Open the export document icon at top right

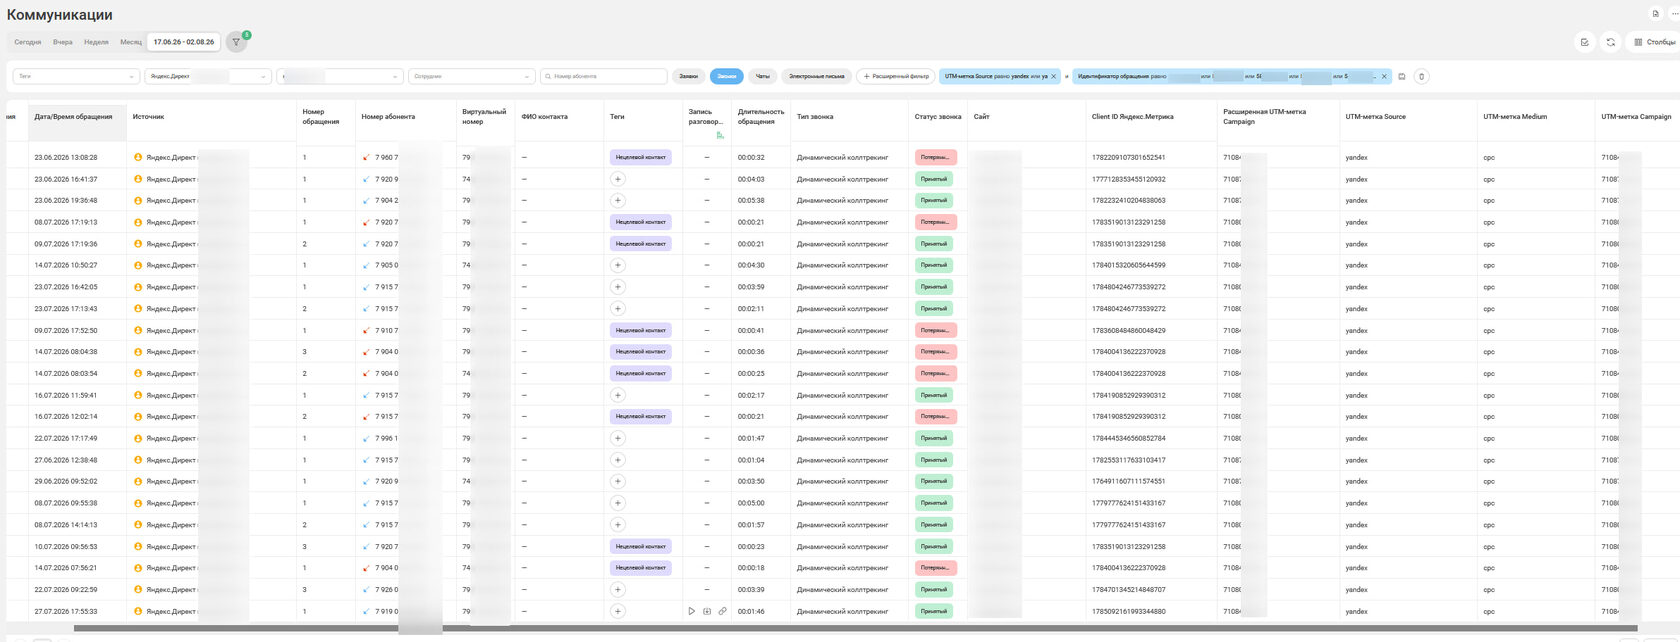tap(1655, 13)
